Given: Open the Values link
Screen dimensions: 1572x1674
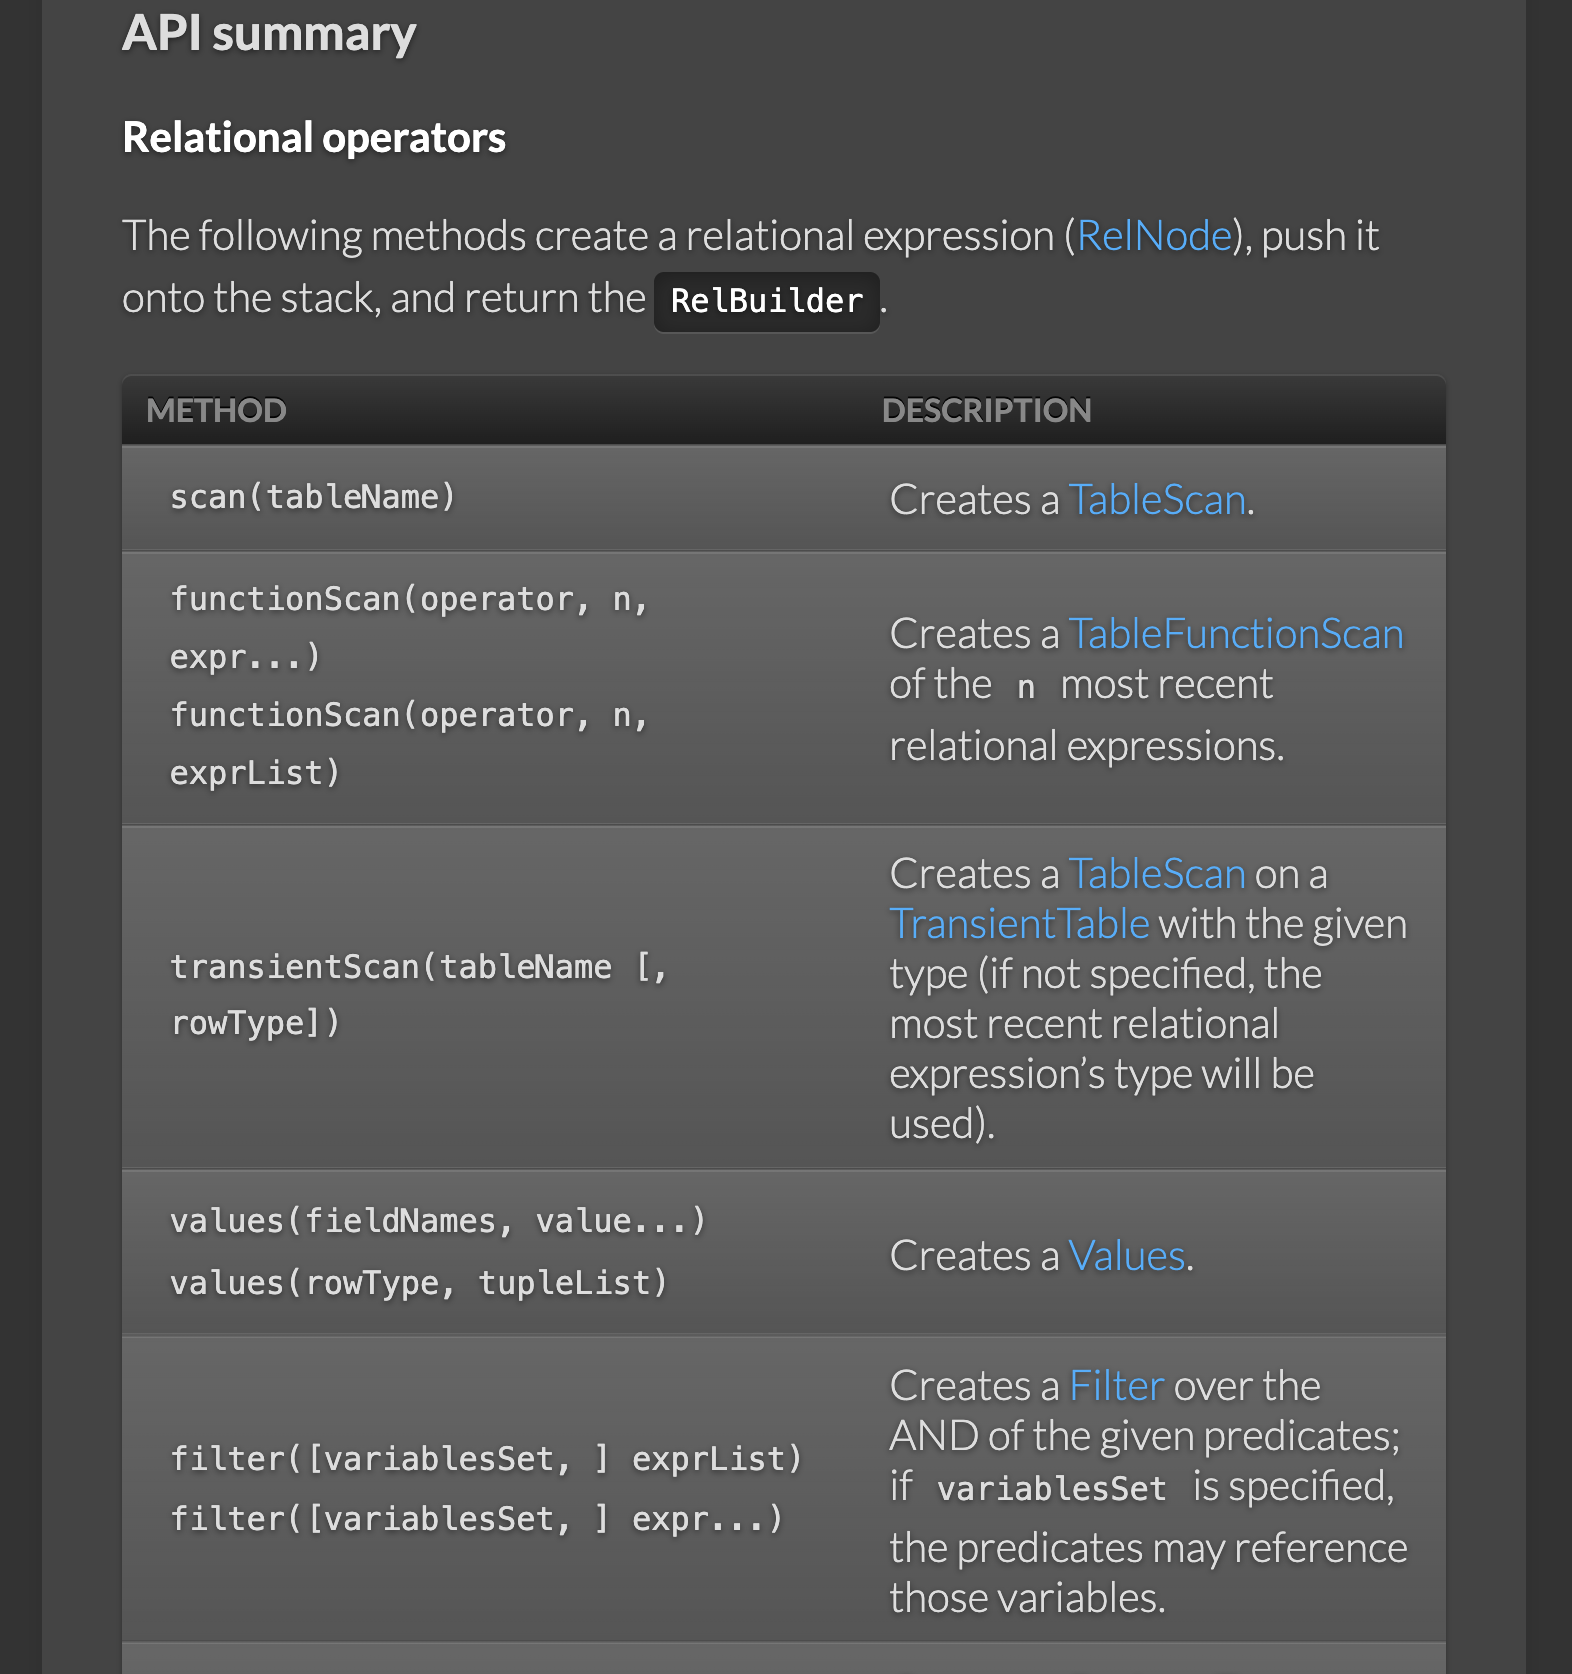Looking at the screenshot, I should (x=1126, y=1256).
